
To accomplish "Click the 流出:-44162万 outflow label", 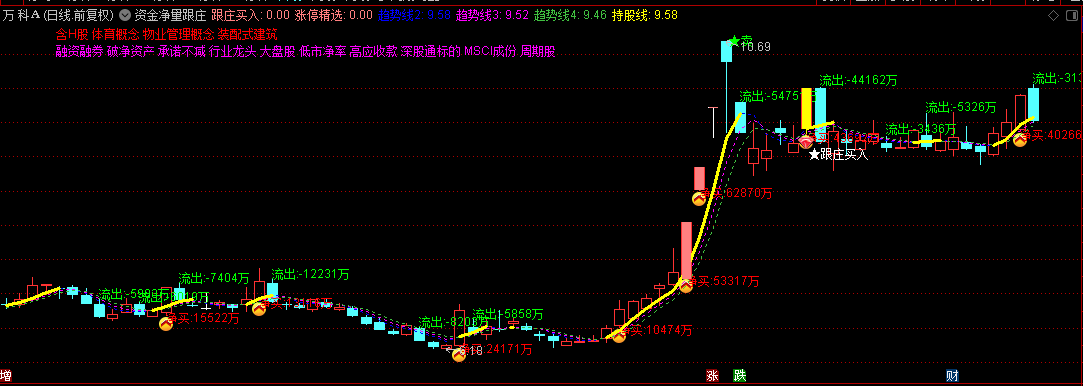I will [x=859, y=81].
